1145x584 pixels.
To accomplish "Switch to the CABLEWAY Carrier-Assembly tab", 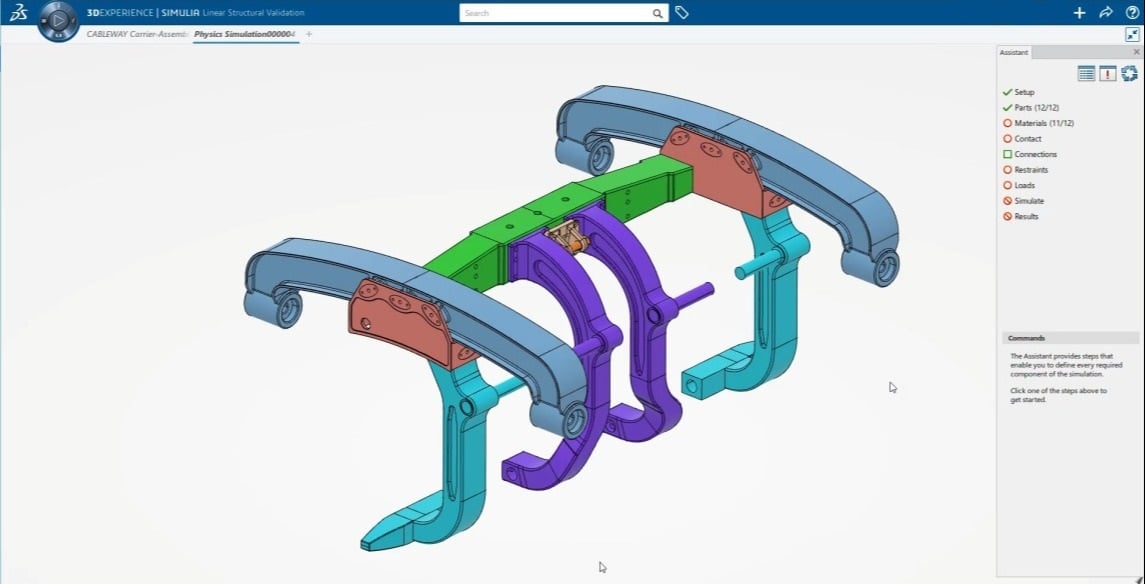I will tap(140, 33).
